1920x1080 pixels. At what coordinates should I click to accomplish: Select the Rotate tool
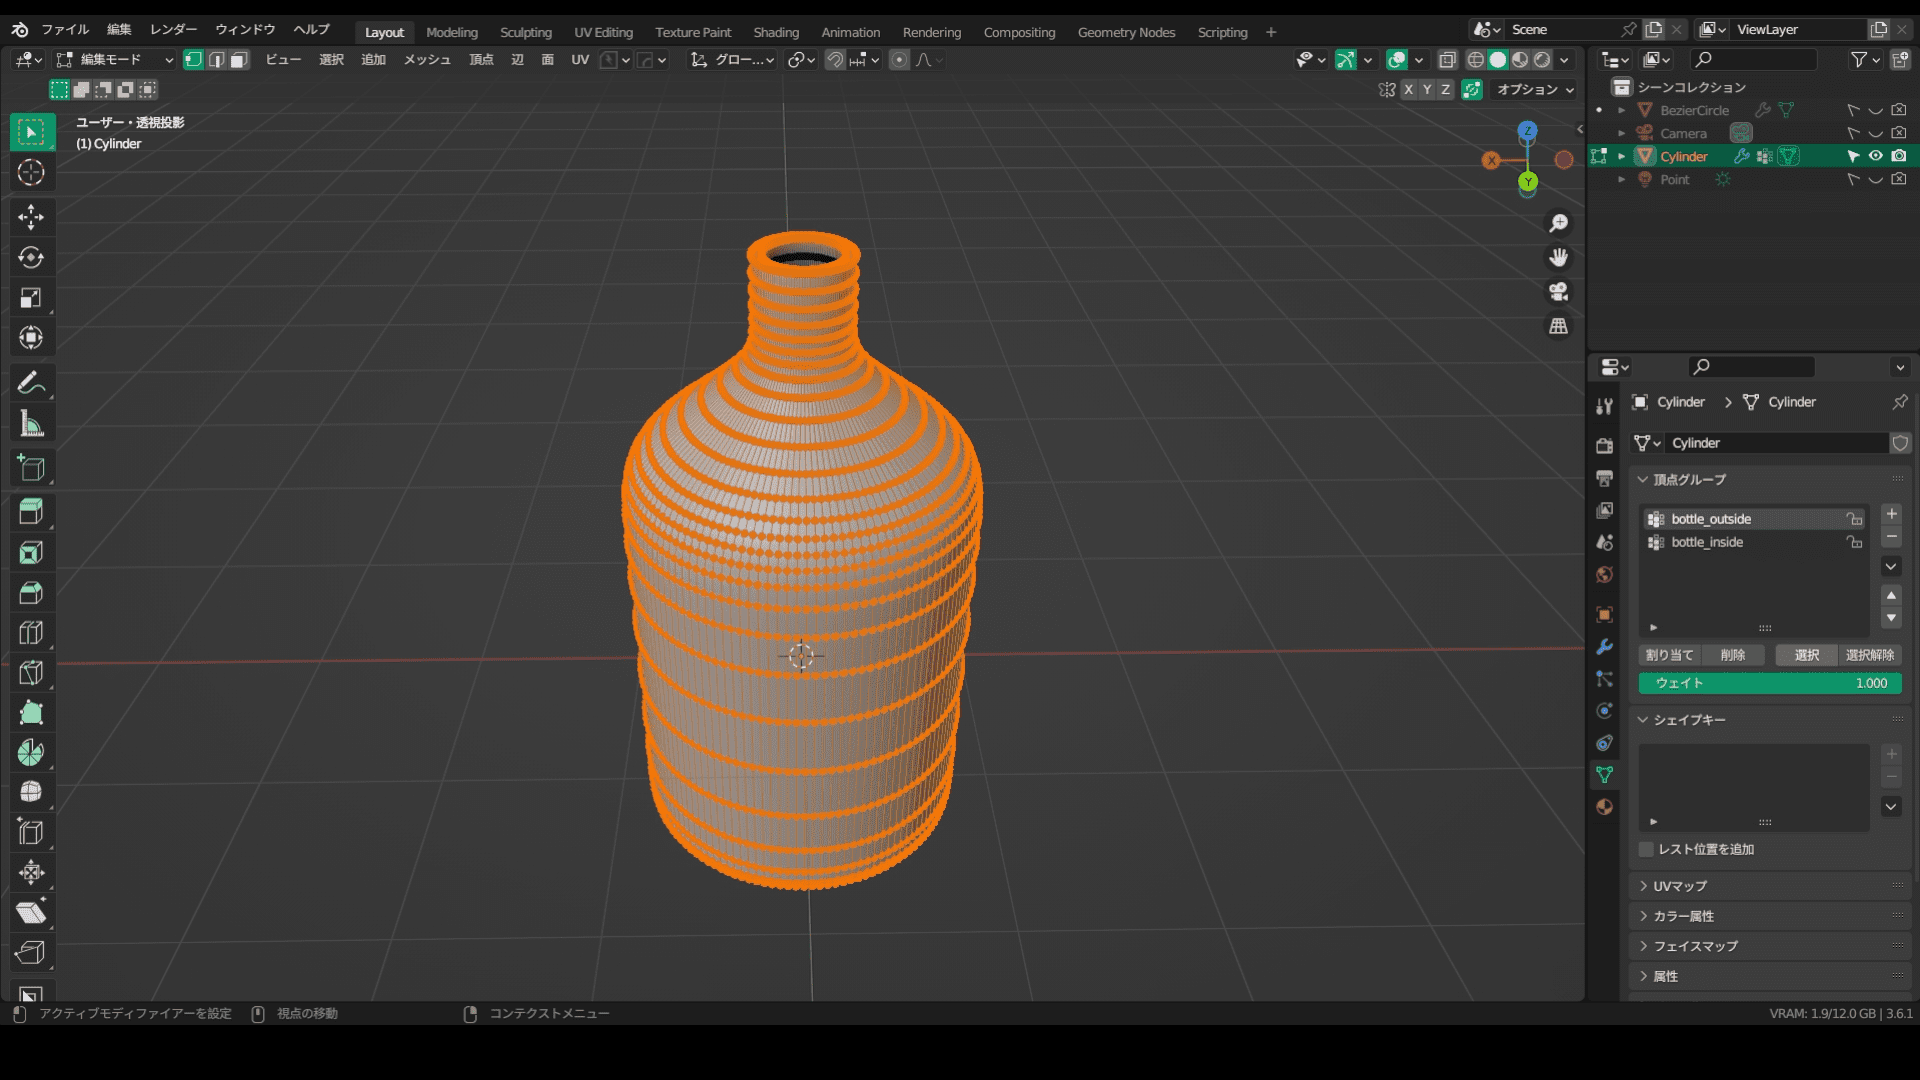(31, 258)
